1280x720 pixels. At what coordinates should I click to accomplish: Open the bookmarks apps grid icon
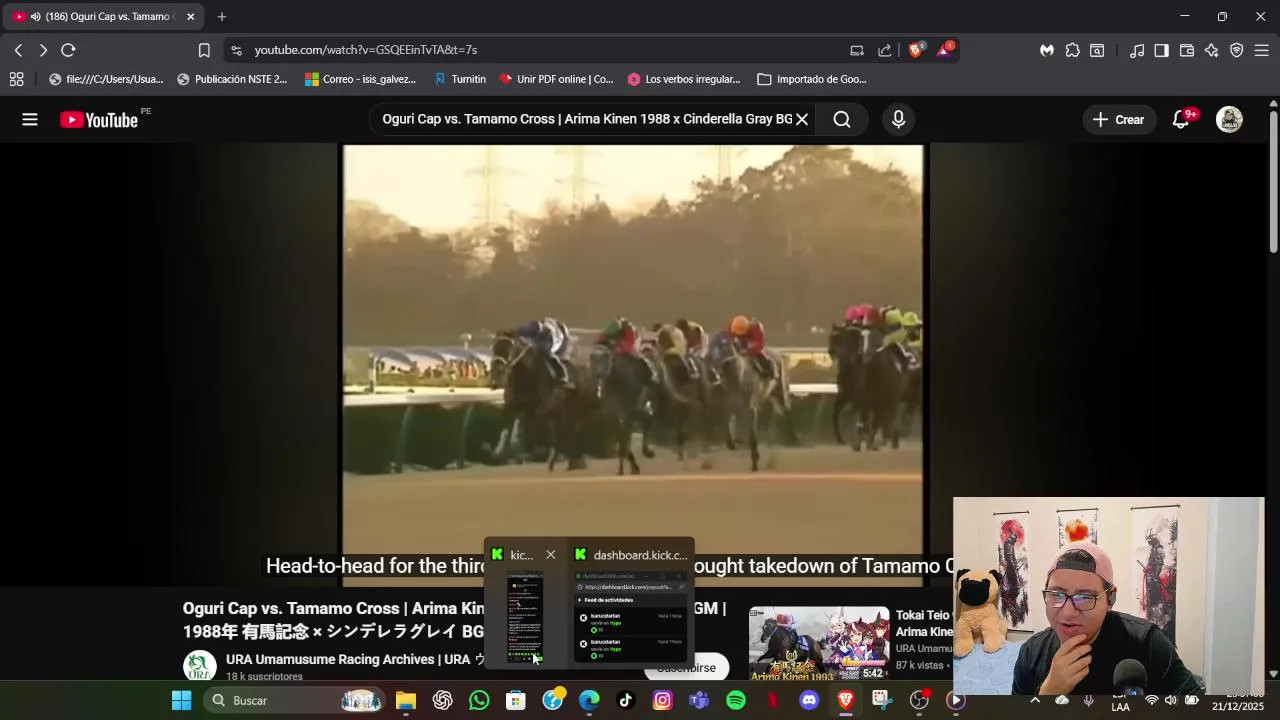point(16,79)
